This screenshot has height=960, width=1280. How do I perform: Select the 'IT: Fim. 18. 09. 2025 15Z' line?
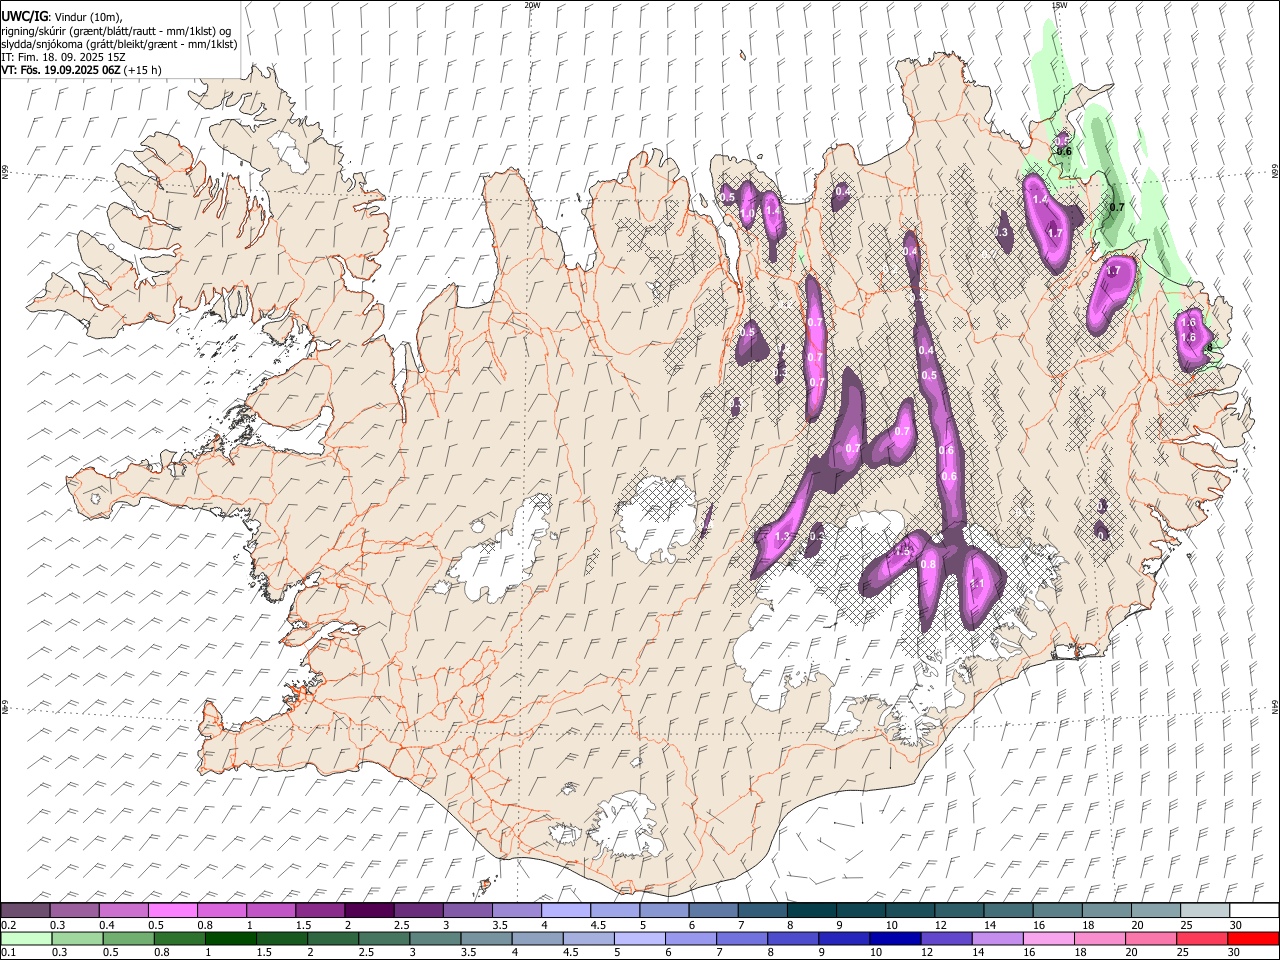point(63,57)
